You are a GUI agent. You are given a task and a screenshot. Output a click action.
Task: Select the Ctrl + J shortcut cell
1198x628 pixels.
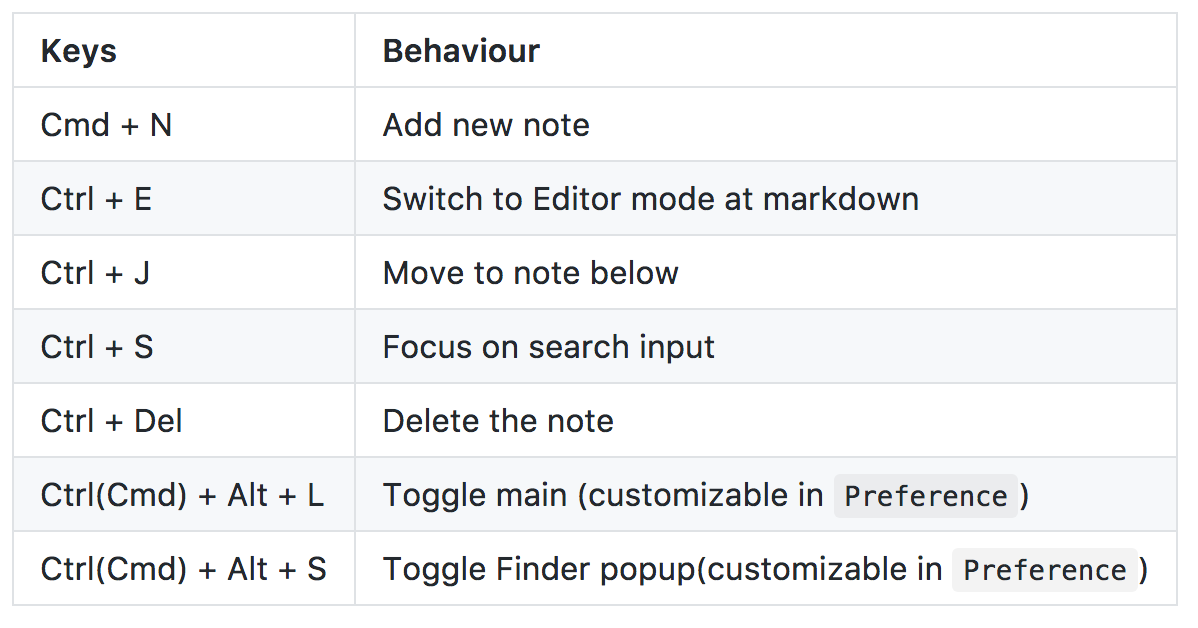coord(95,273)
